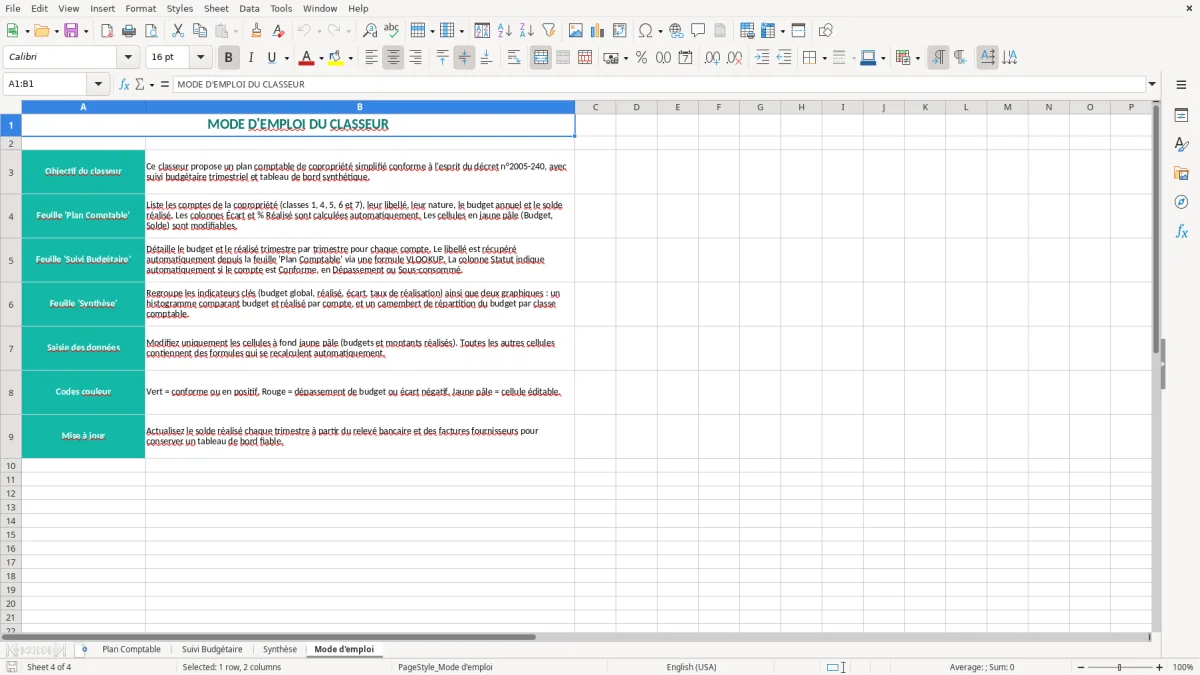Open Font Color dropdown arrow
Screen dimensions: 1200x675
[321, 58]
